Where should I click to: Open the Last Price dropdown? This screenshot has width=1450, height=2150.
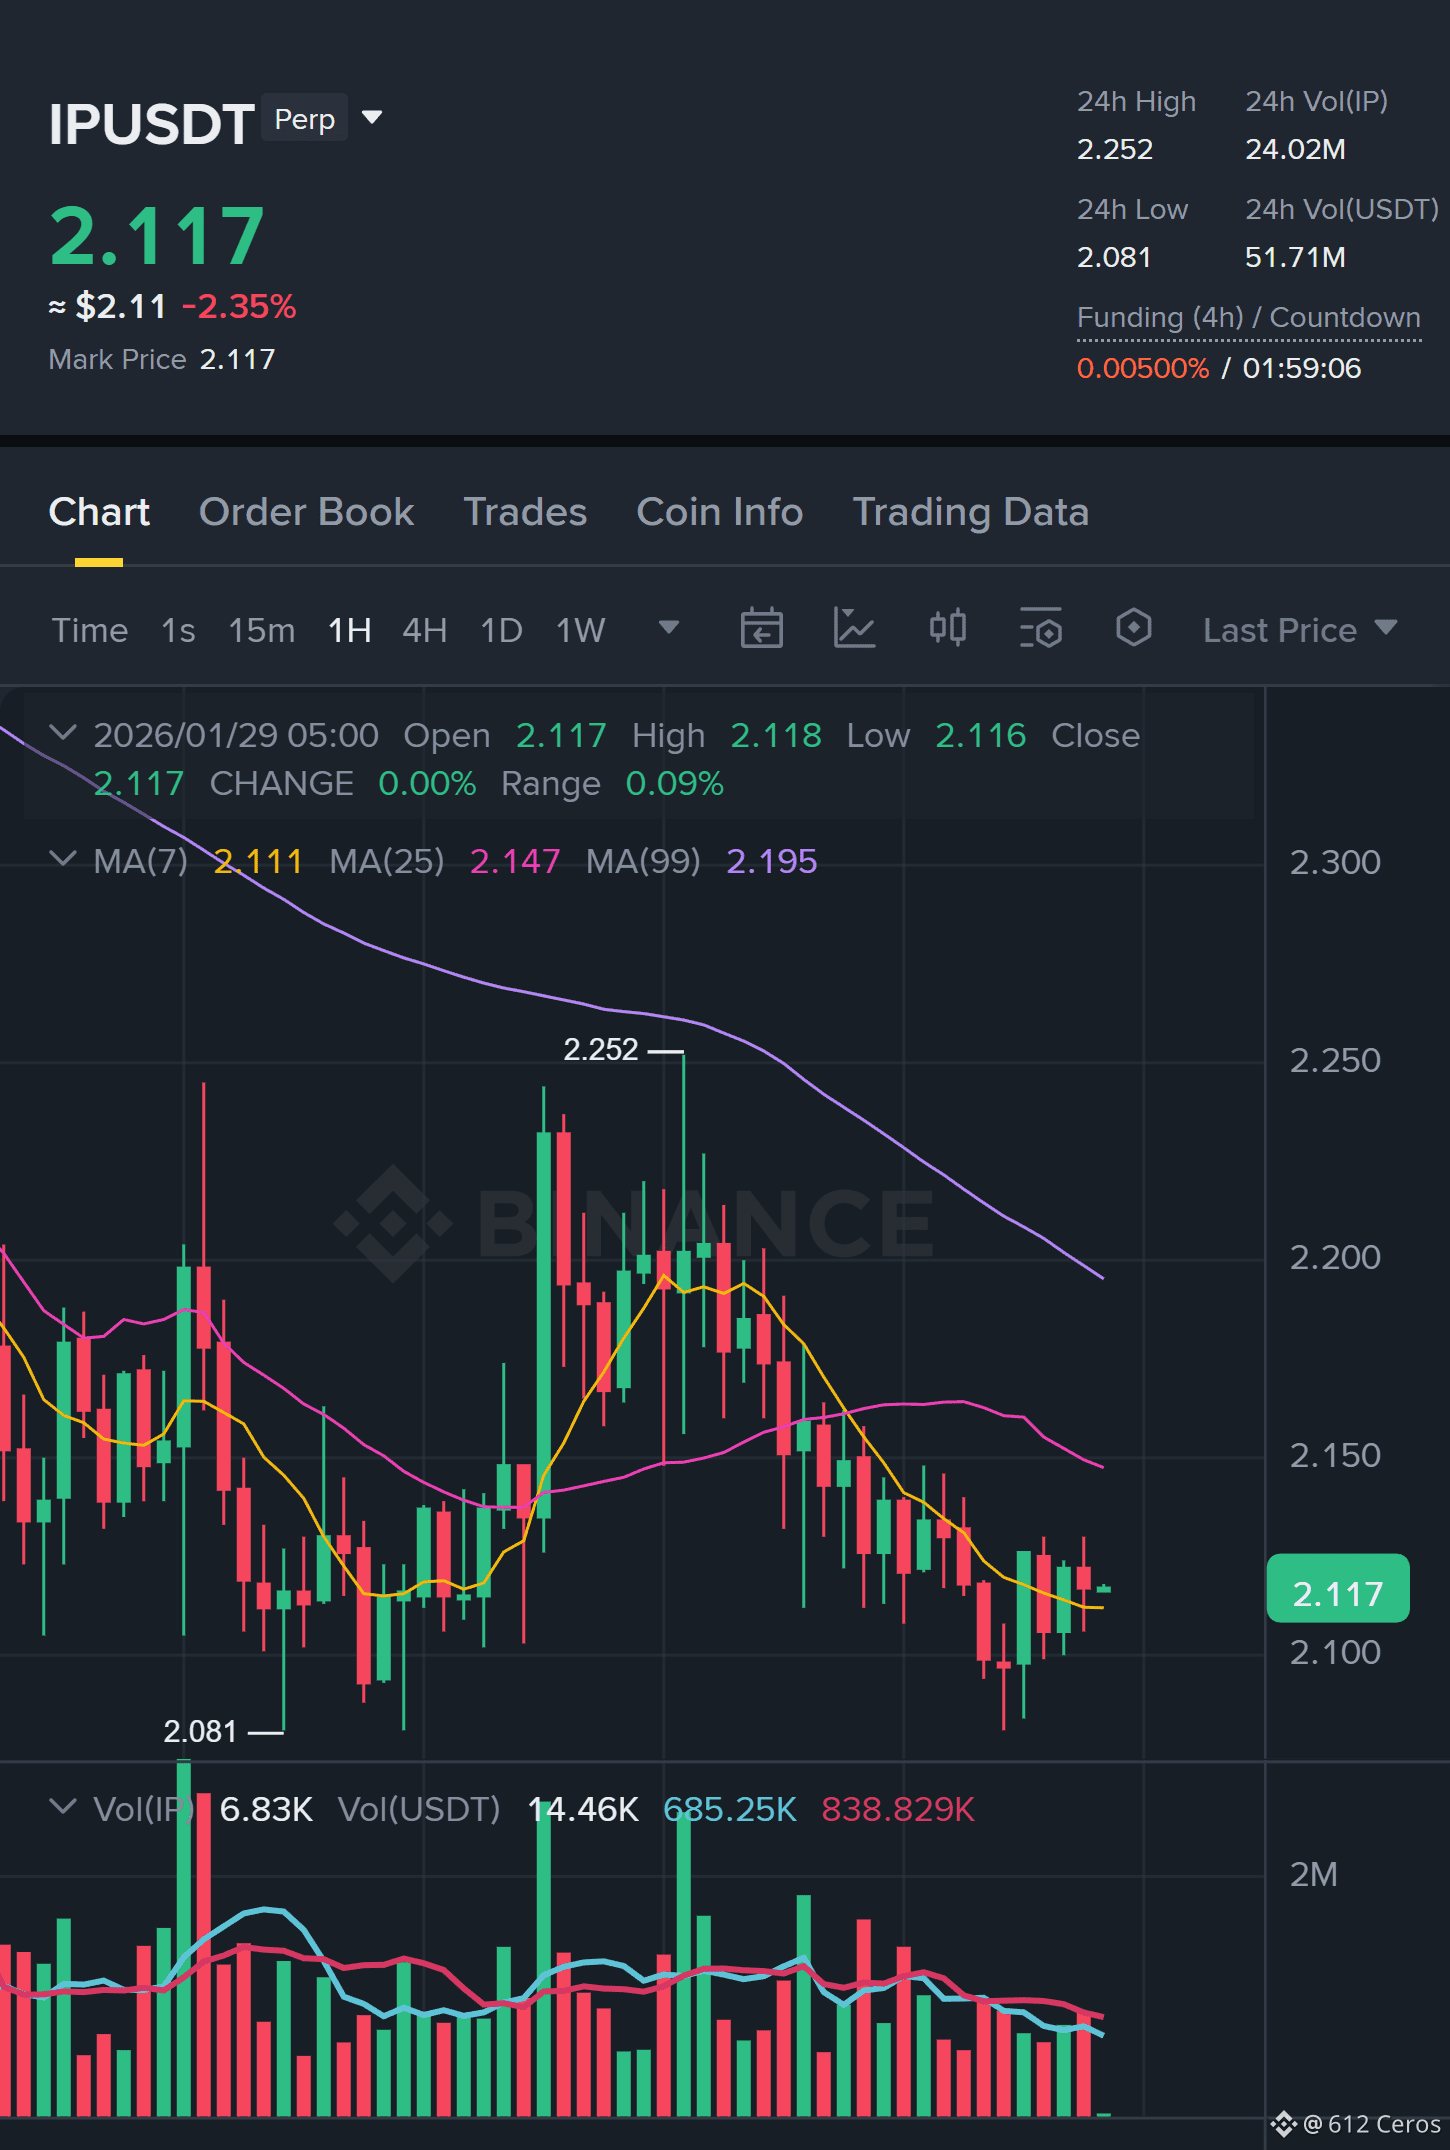click(1299, 630)
